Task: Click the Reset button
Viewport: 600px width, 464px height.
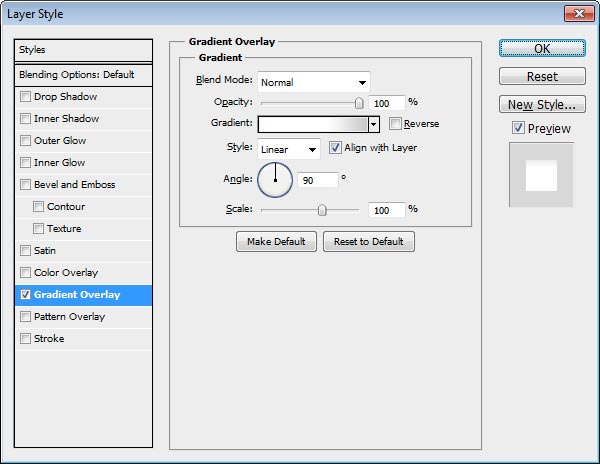Action: [542, 77]
